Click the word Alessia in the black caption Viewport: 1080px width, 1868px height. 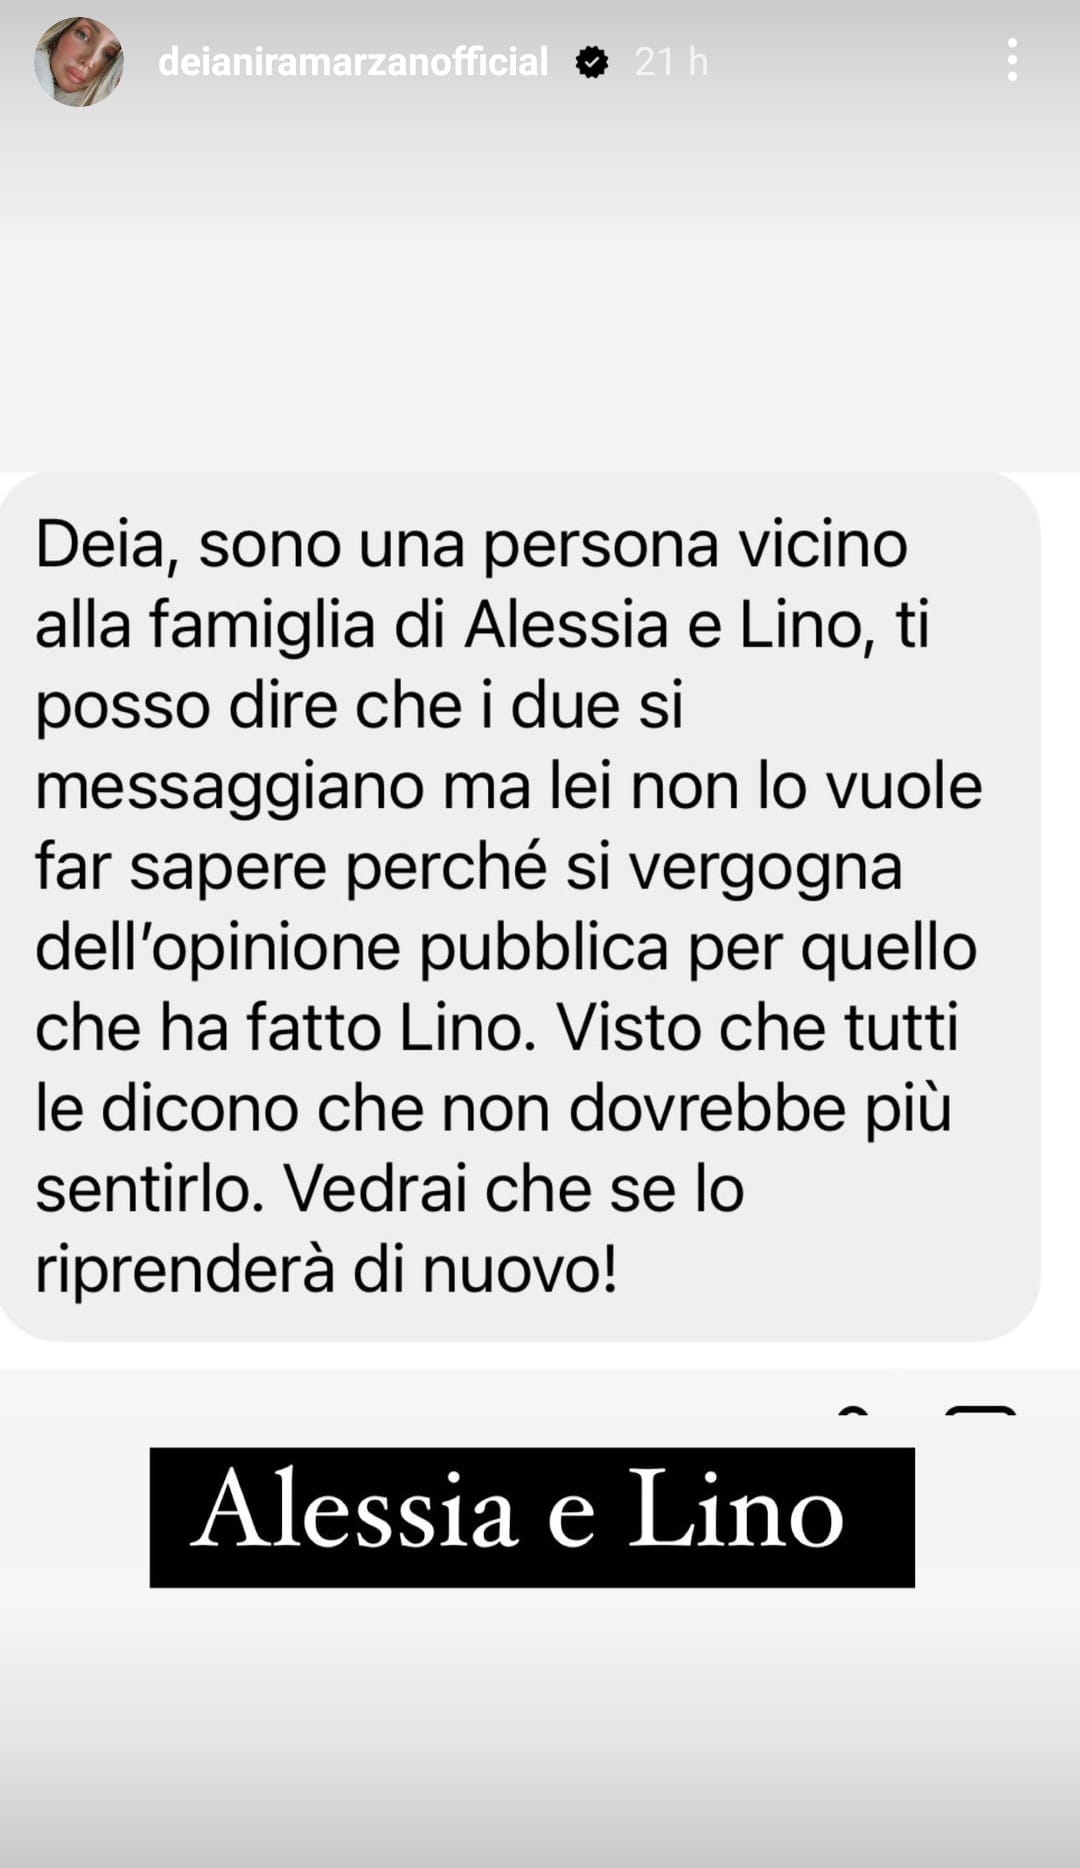[x=354, y=1509]
